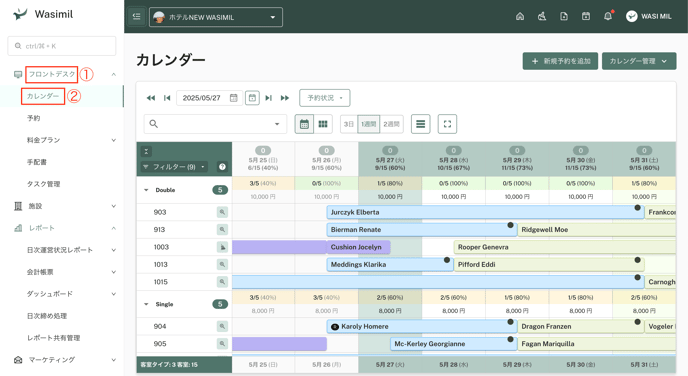Open Rooper Genevra reservation bar
688x376 pixels.
(565, 247)
